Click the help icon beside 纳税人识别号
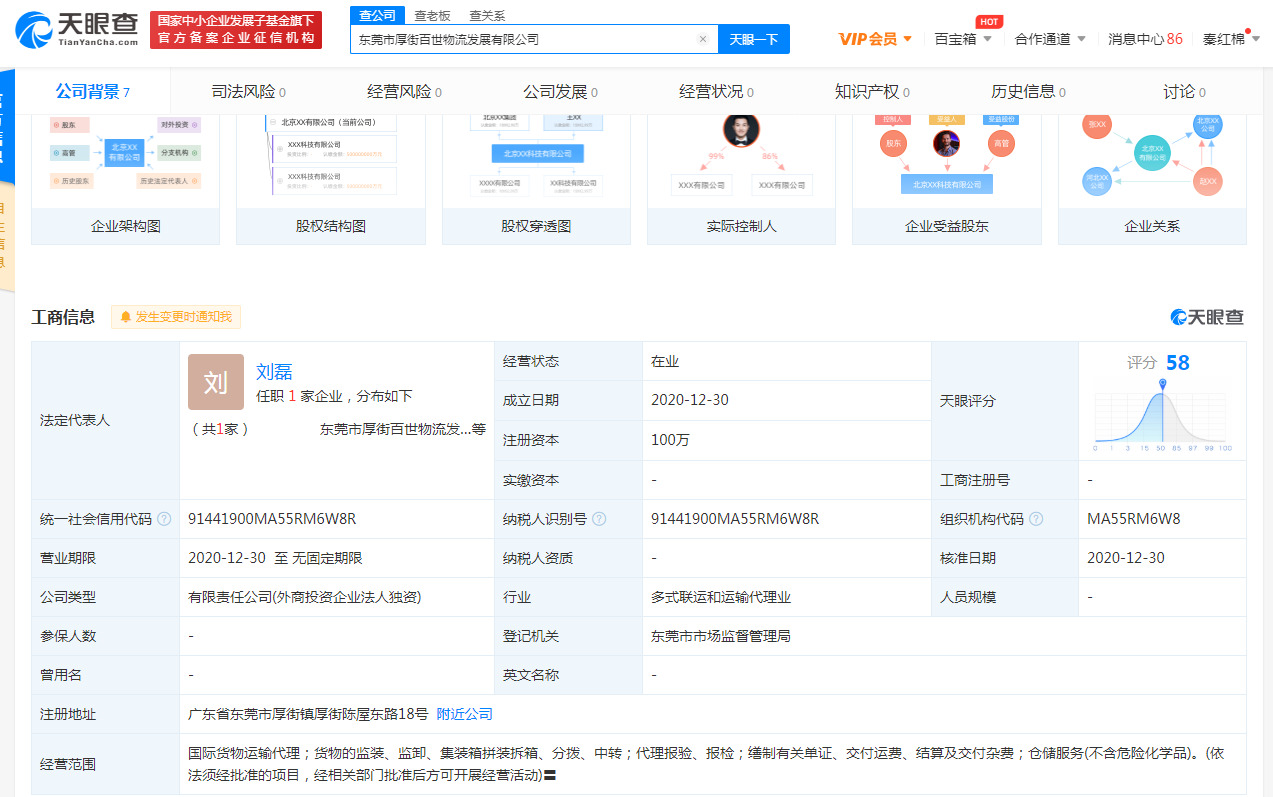Viewport: 1273px width, 797px height. 599,519
